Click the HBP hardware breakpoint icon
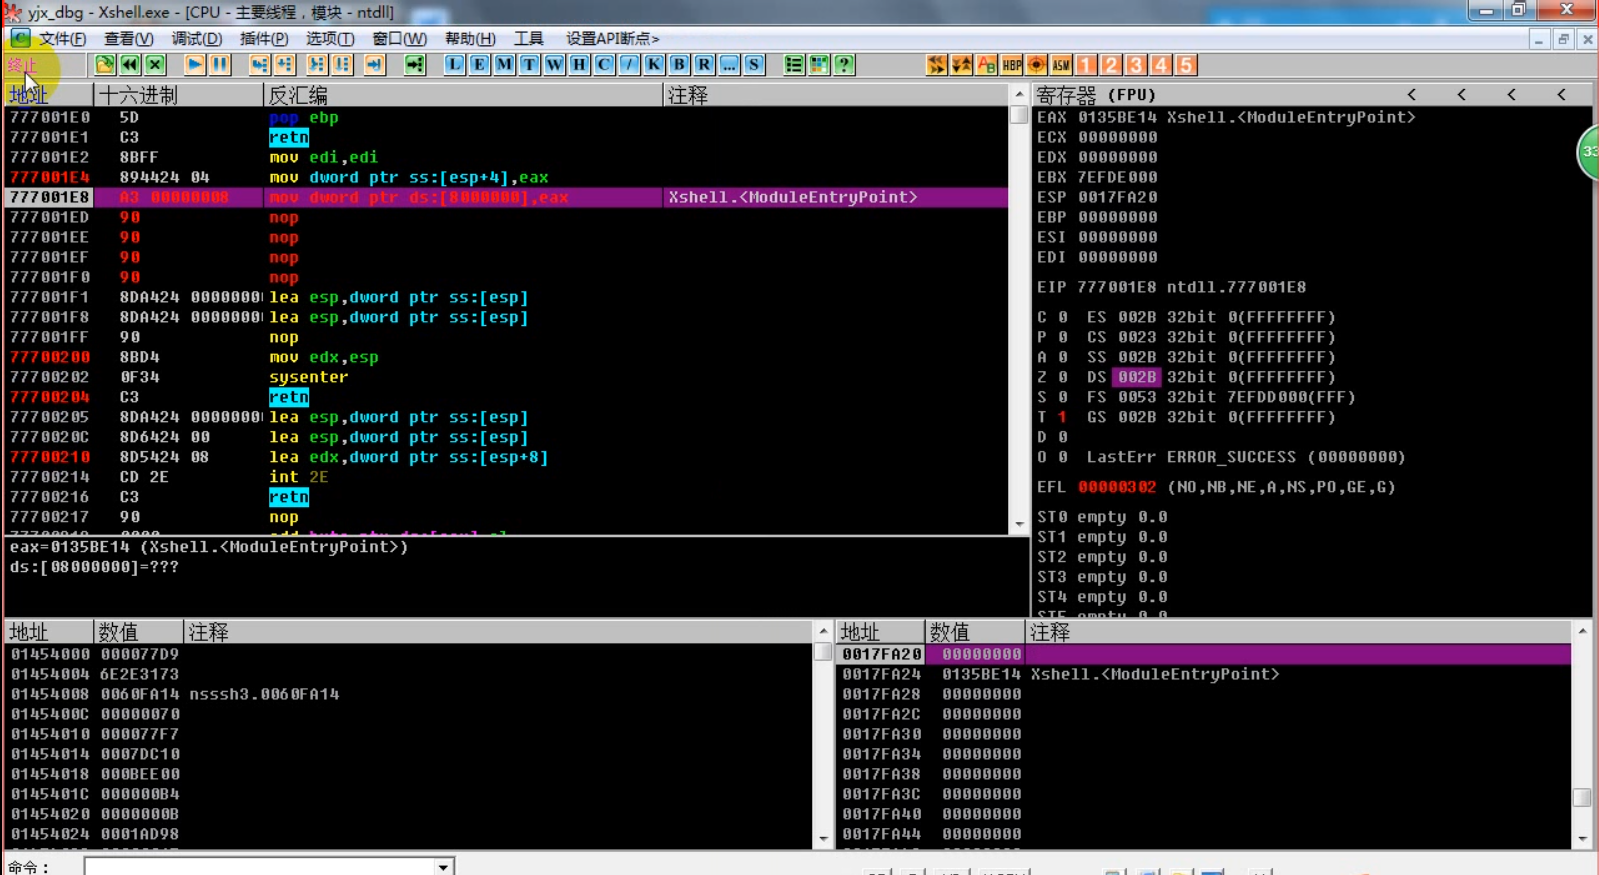 pyautogui.click(x=1012, y=65)
